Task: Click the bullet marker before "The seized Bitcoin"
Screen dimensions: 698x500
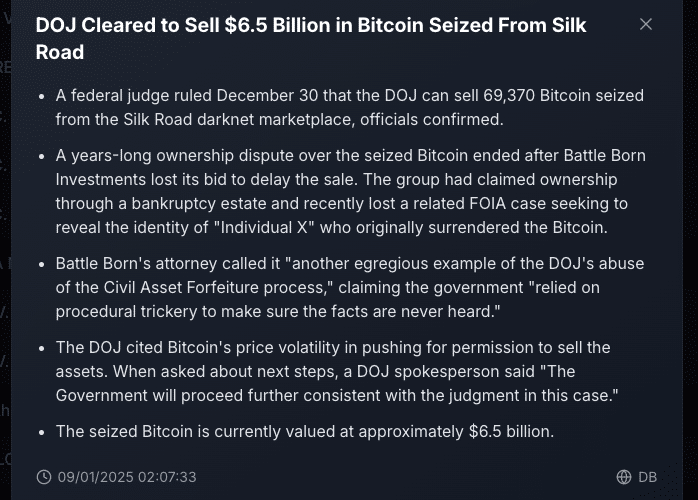Action: (x=41, y=433)
